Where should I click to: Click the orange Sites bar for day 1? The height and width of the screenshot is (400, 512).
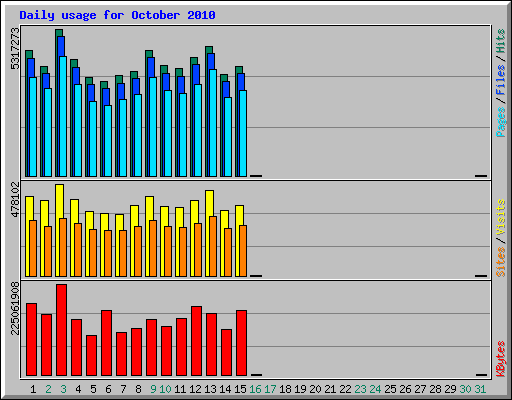pyautogui.click(x=33, y=248)
